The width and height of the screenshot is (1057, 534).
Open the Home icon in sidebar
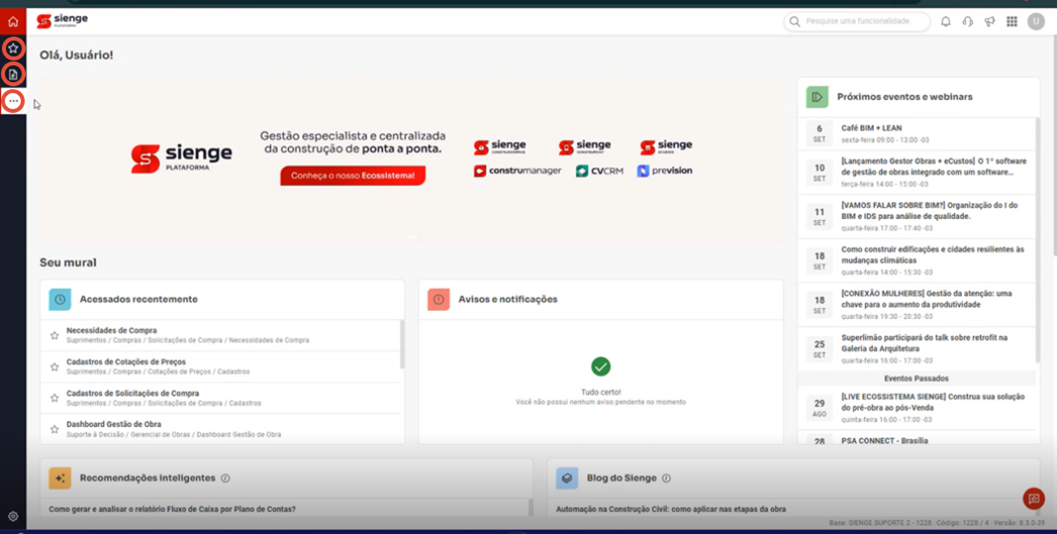pyautogui.click(x=13, y=22)
